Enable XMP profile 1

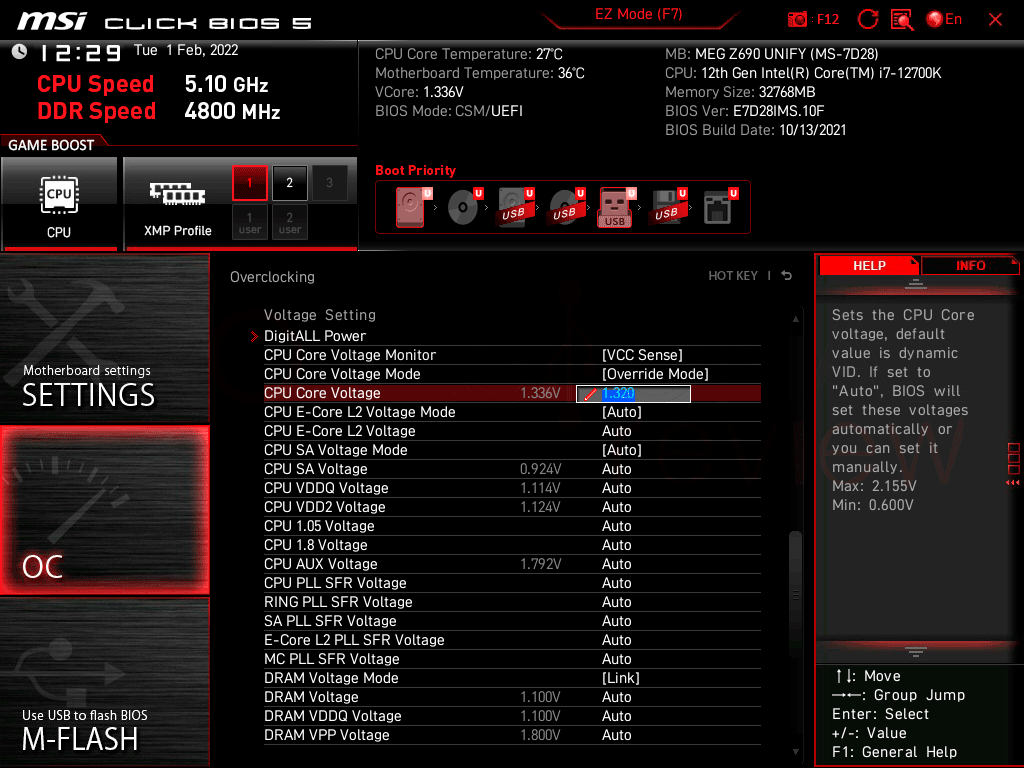click(249, 183)
